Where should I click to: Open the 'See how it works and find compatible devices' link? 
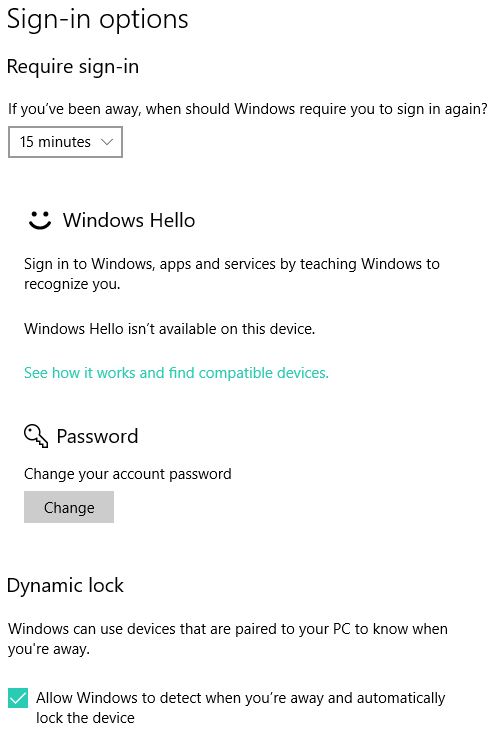coord(176,373)
